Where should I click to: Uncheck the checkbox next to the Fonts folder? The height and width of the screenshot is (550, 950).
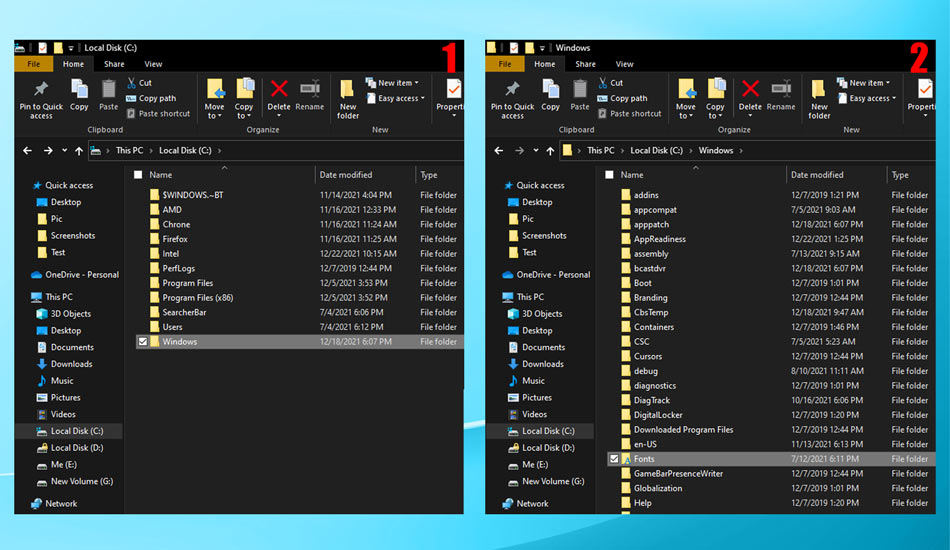pos(614,459)
